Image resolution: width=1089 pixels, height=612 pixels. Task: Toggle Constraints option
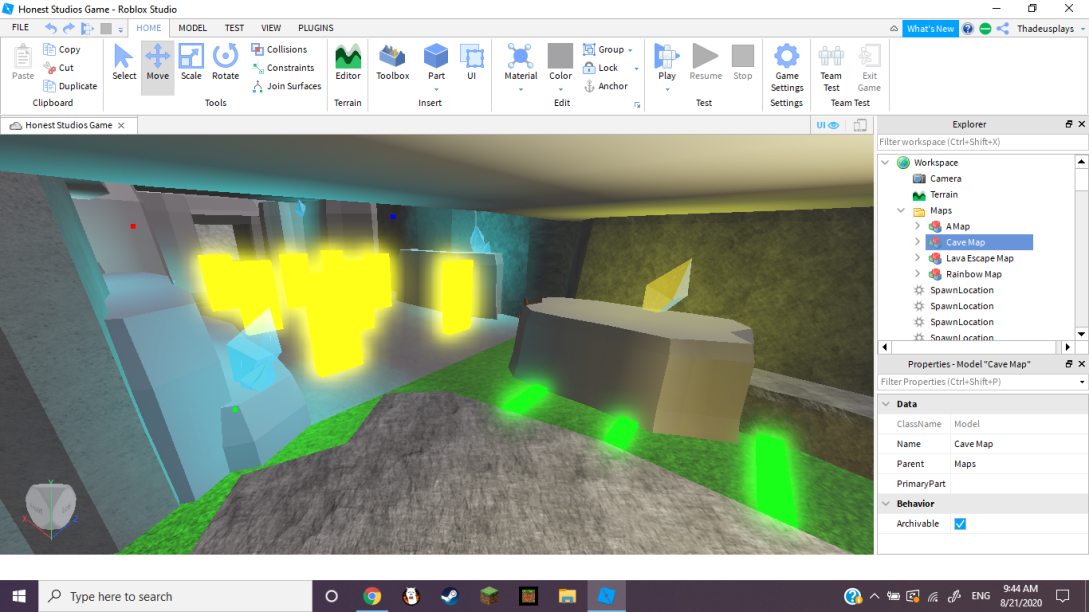click(283, 67)
